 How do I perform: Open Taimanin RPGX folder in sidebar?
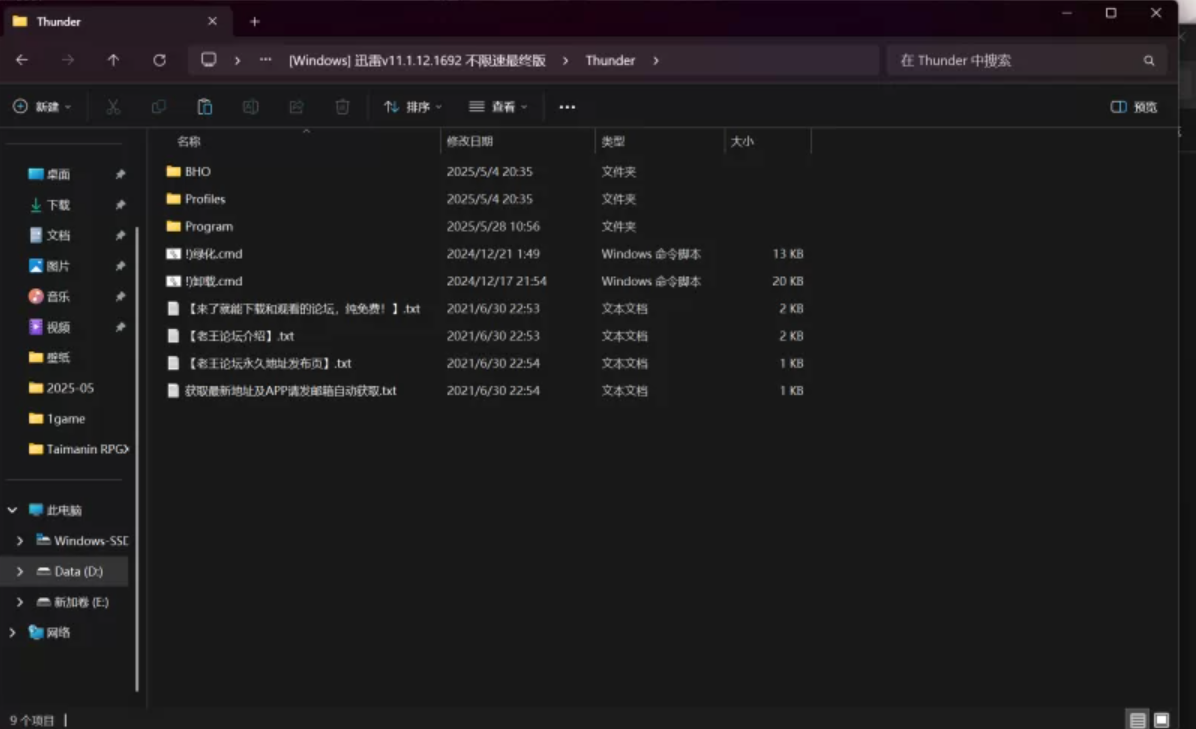pyautogui.click(x=79, y=449)
